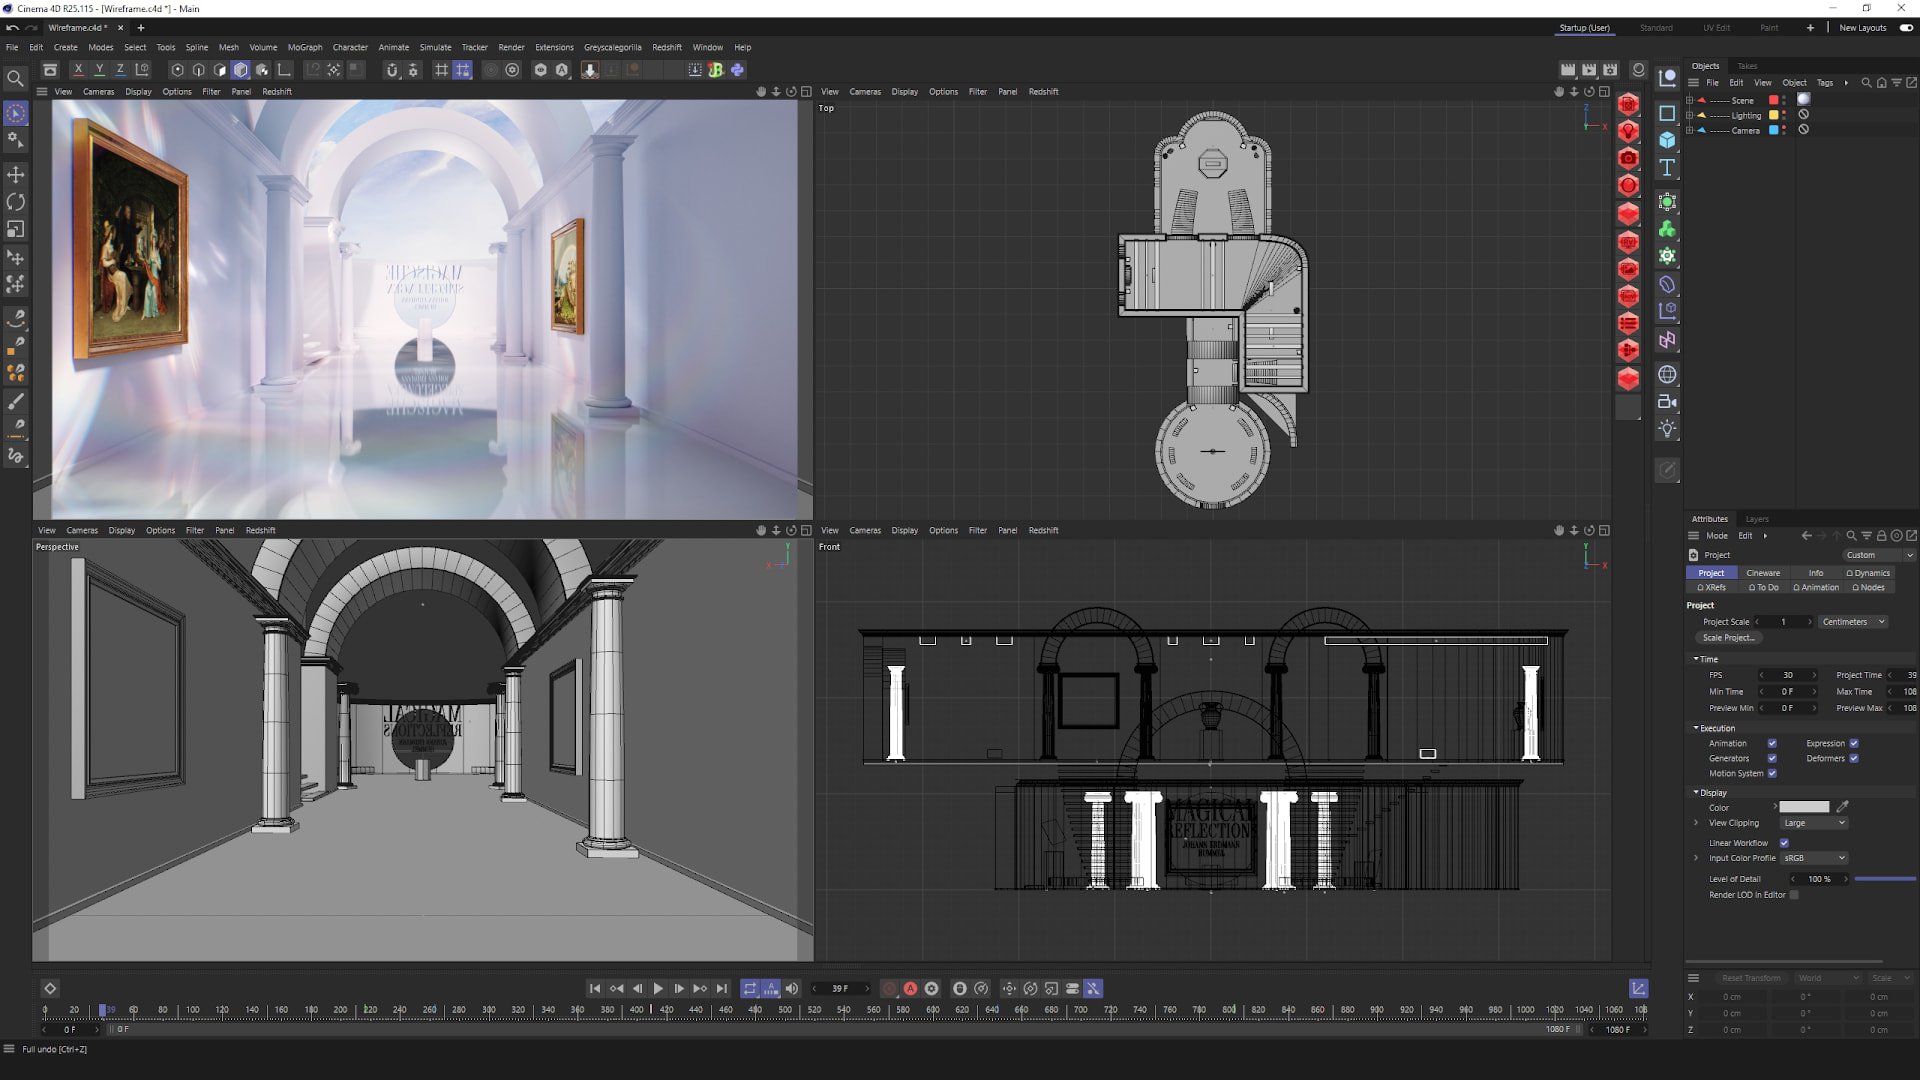Select the Text spline tool icon

click(x=1667, y=168)
